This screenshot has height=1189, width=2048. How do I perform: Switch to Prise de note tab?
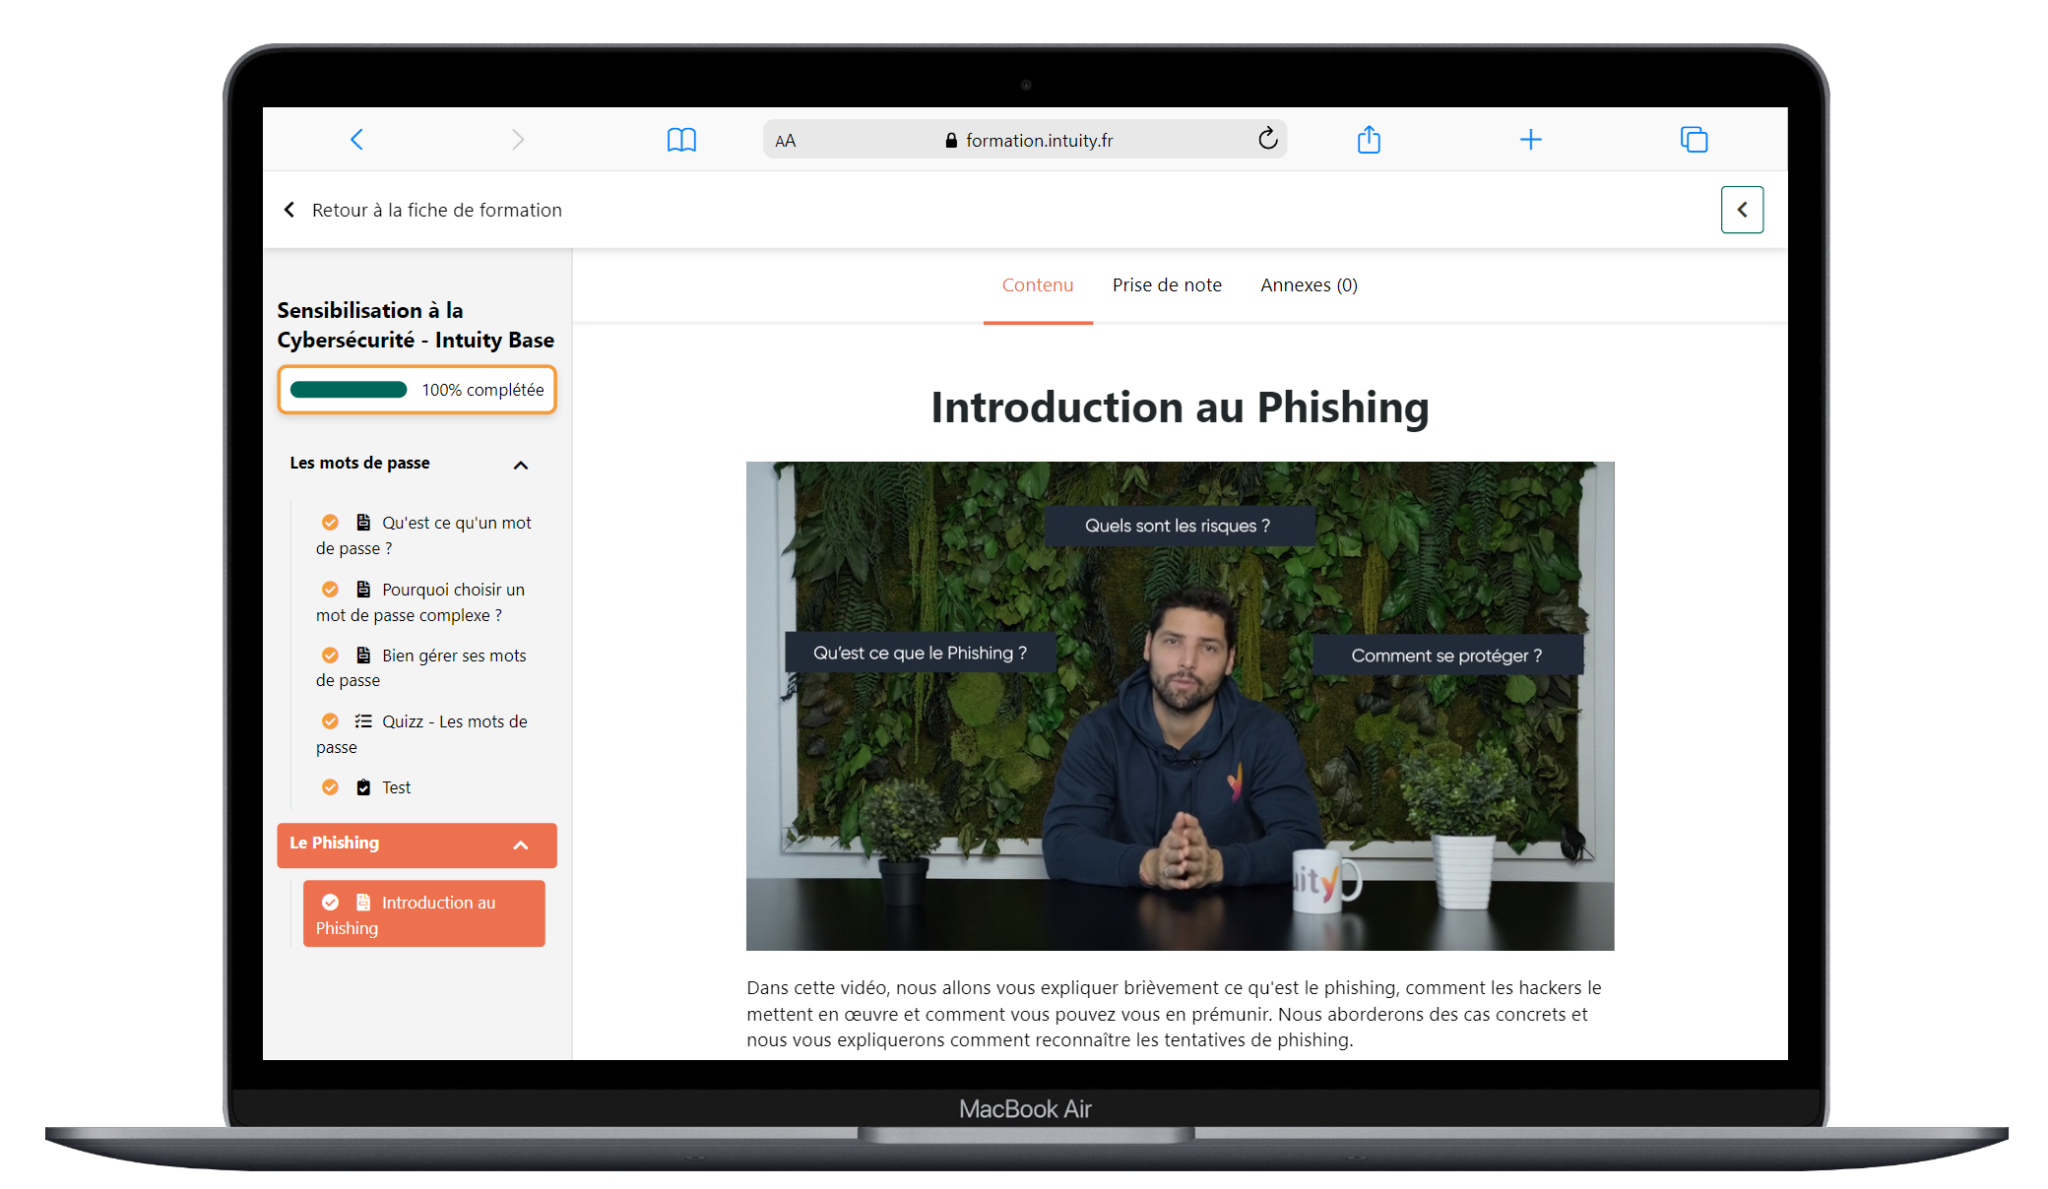point(1166,285)
